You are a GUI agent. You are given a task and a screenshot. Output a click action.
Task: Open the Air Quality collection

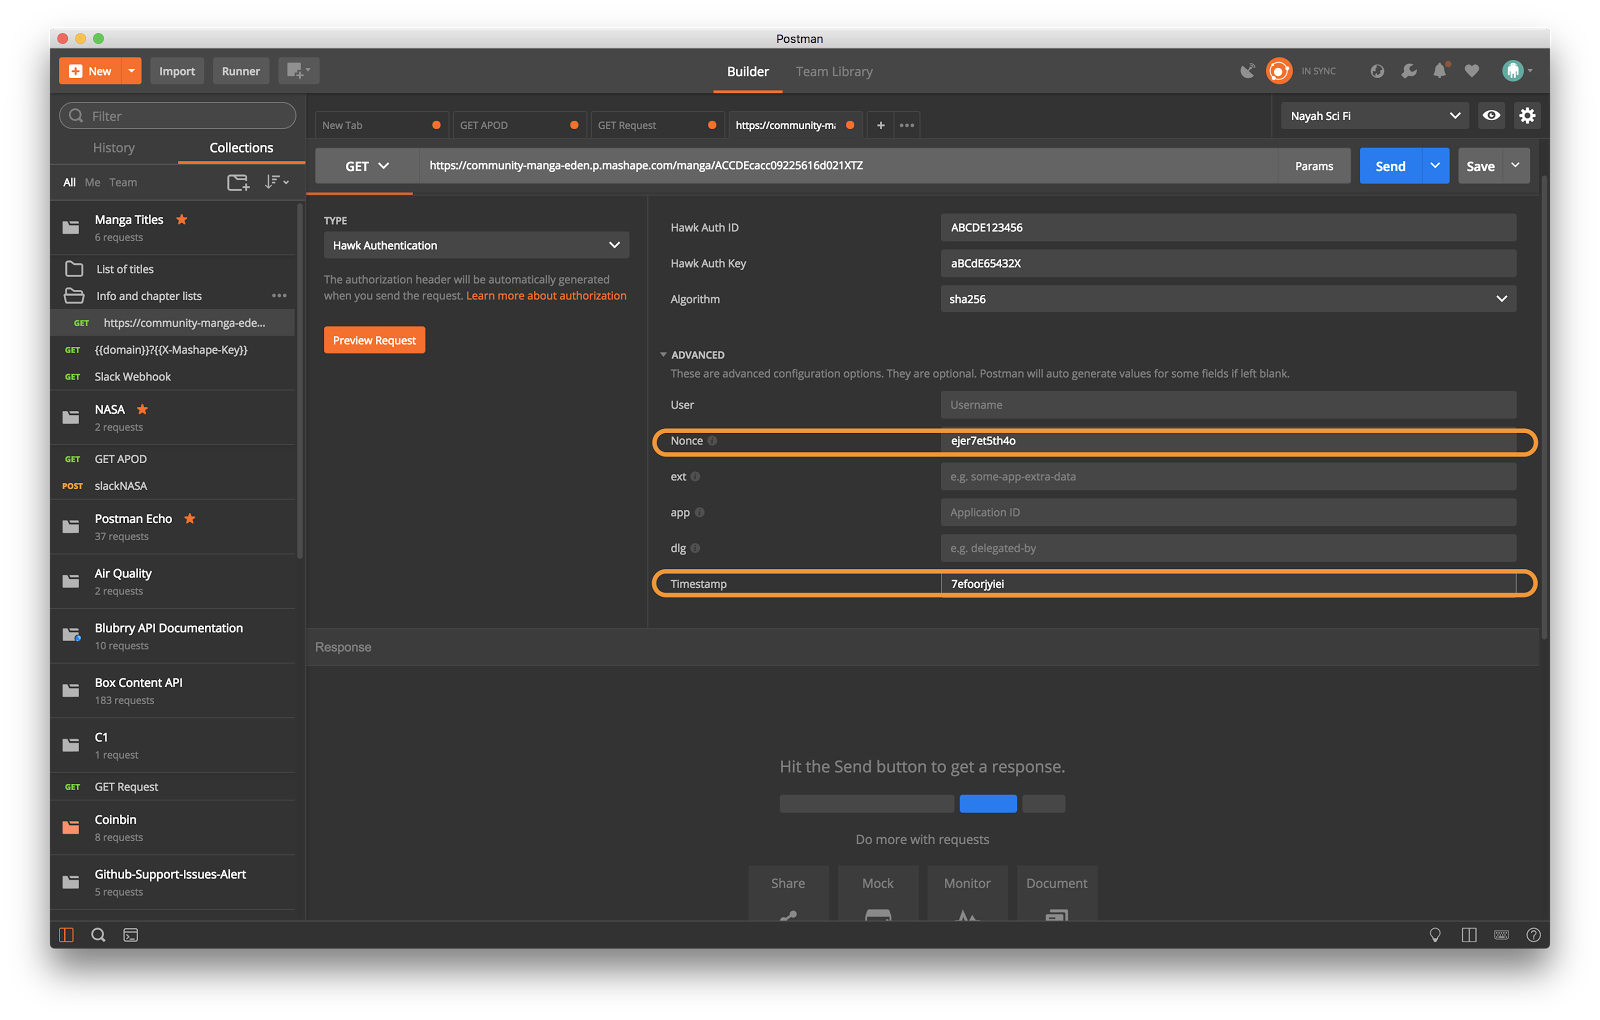coord(173,582)
